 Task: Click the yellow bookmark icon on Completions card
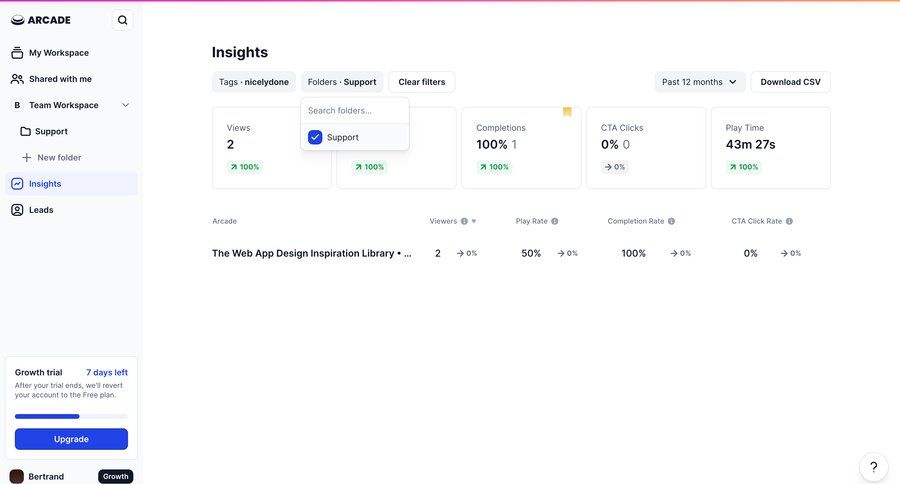[x=567, y=112]
